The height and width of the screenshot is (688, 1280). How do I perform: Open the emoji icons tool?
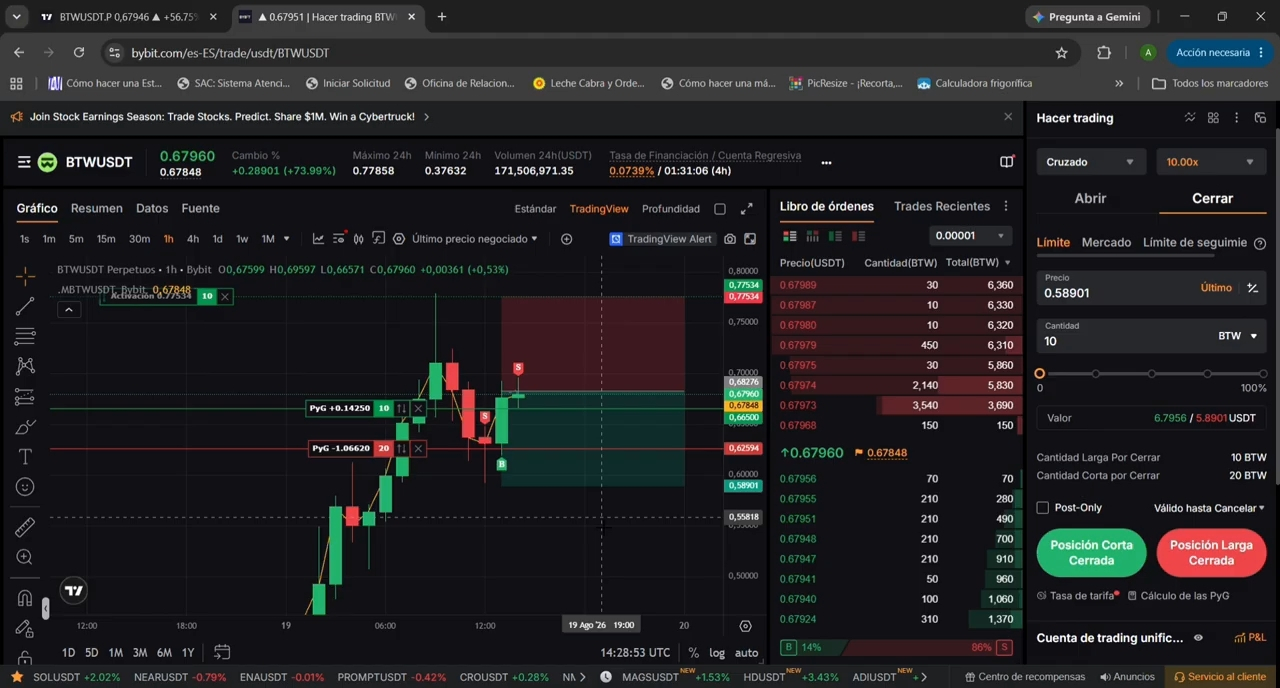pos(25,487)
